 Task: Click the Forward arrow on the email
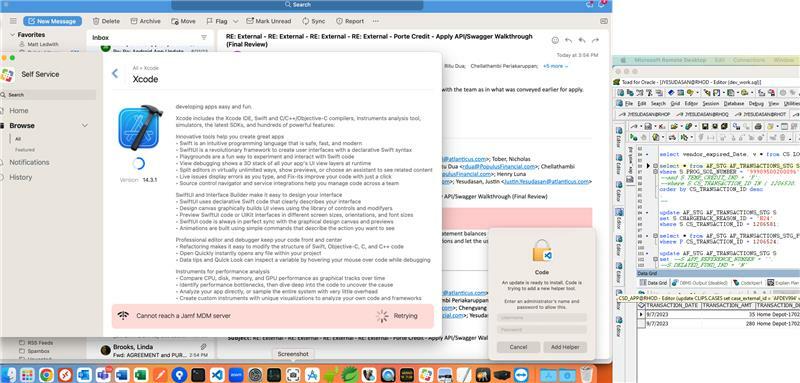pyautogui.click(x=595, y=40)
